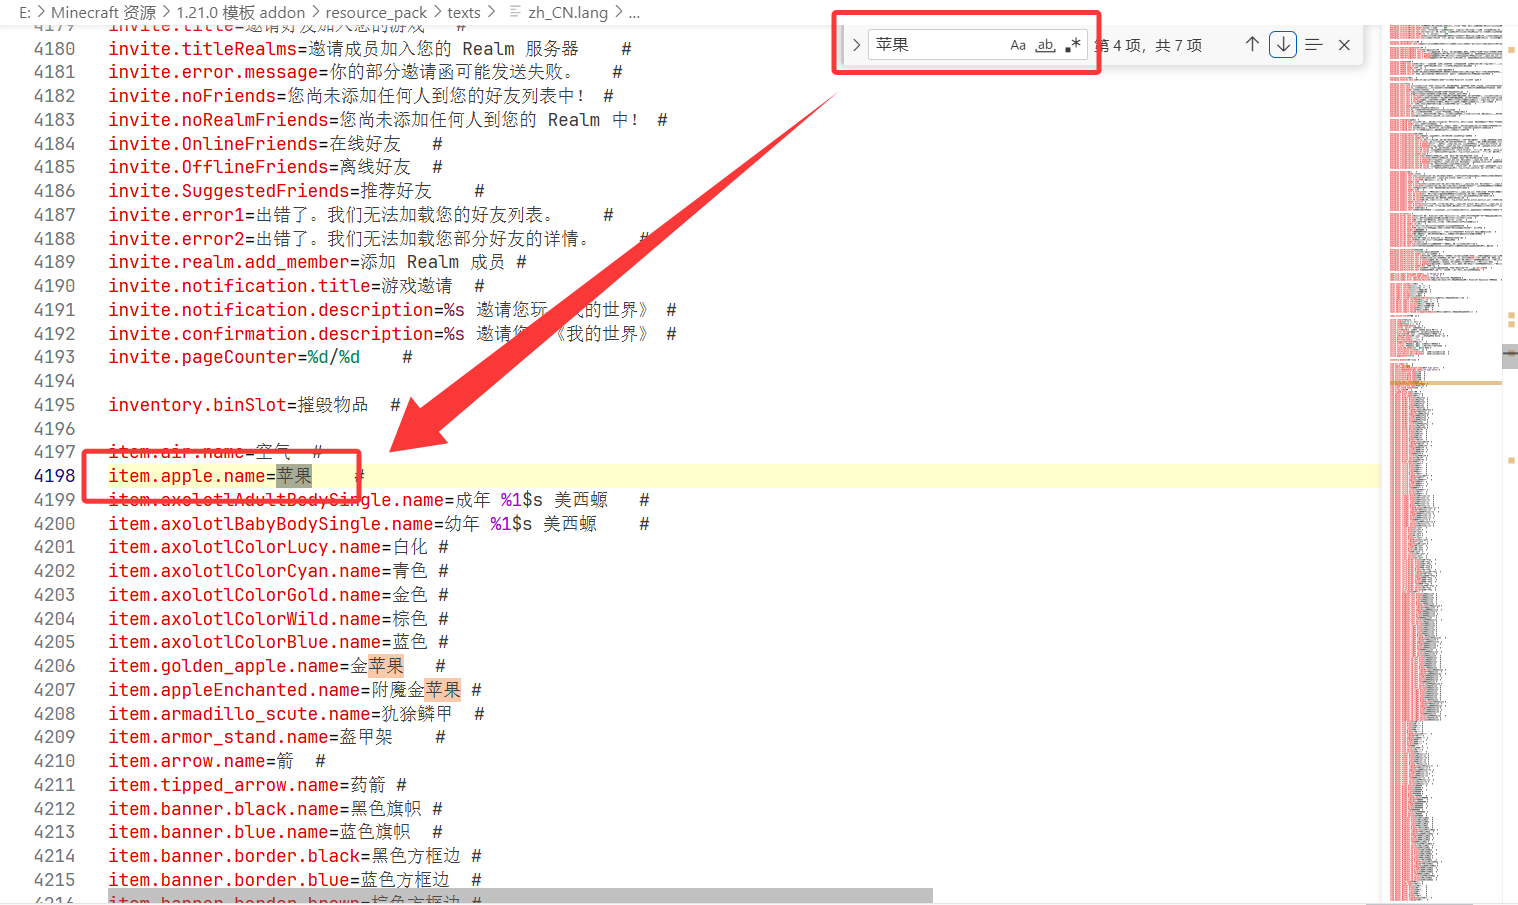Screen dimensions: 1518x905
Task: Click the breadcrumb ellipsis symbol item
Action: click(x=634, y=12)
